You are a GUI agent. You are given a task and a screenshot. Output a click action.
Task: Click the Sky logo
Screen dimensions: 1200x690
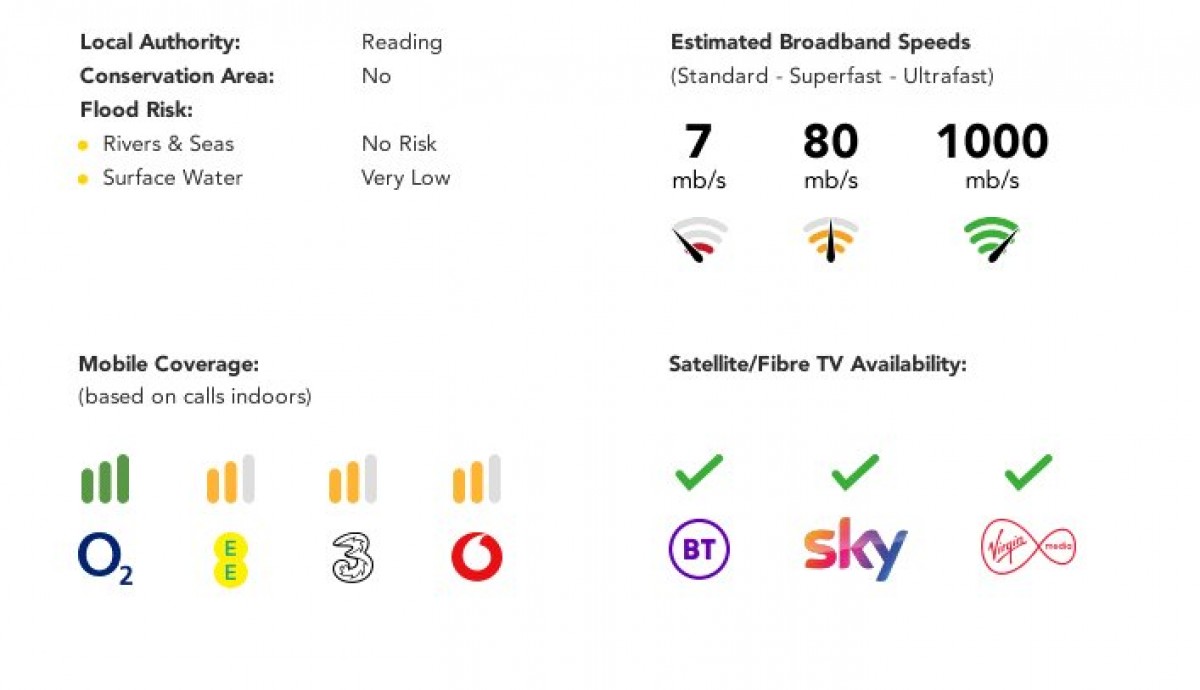(x=855, y=549)
